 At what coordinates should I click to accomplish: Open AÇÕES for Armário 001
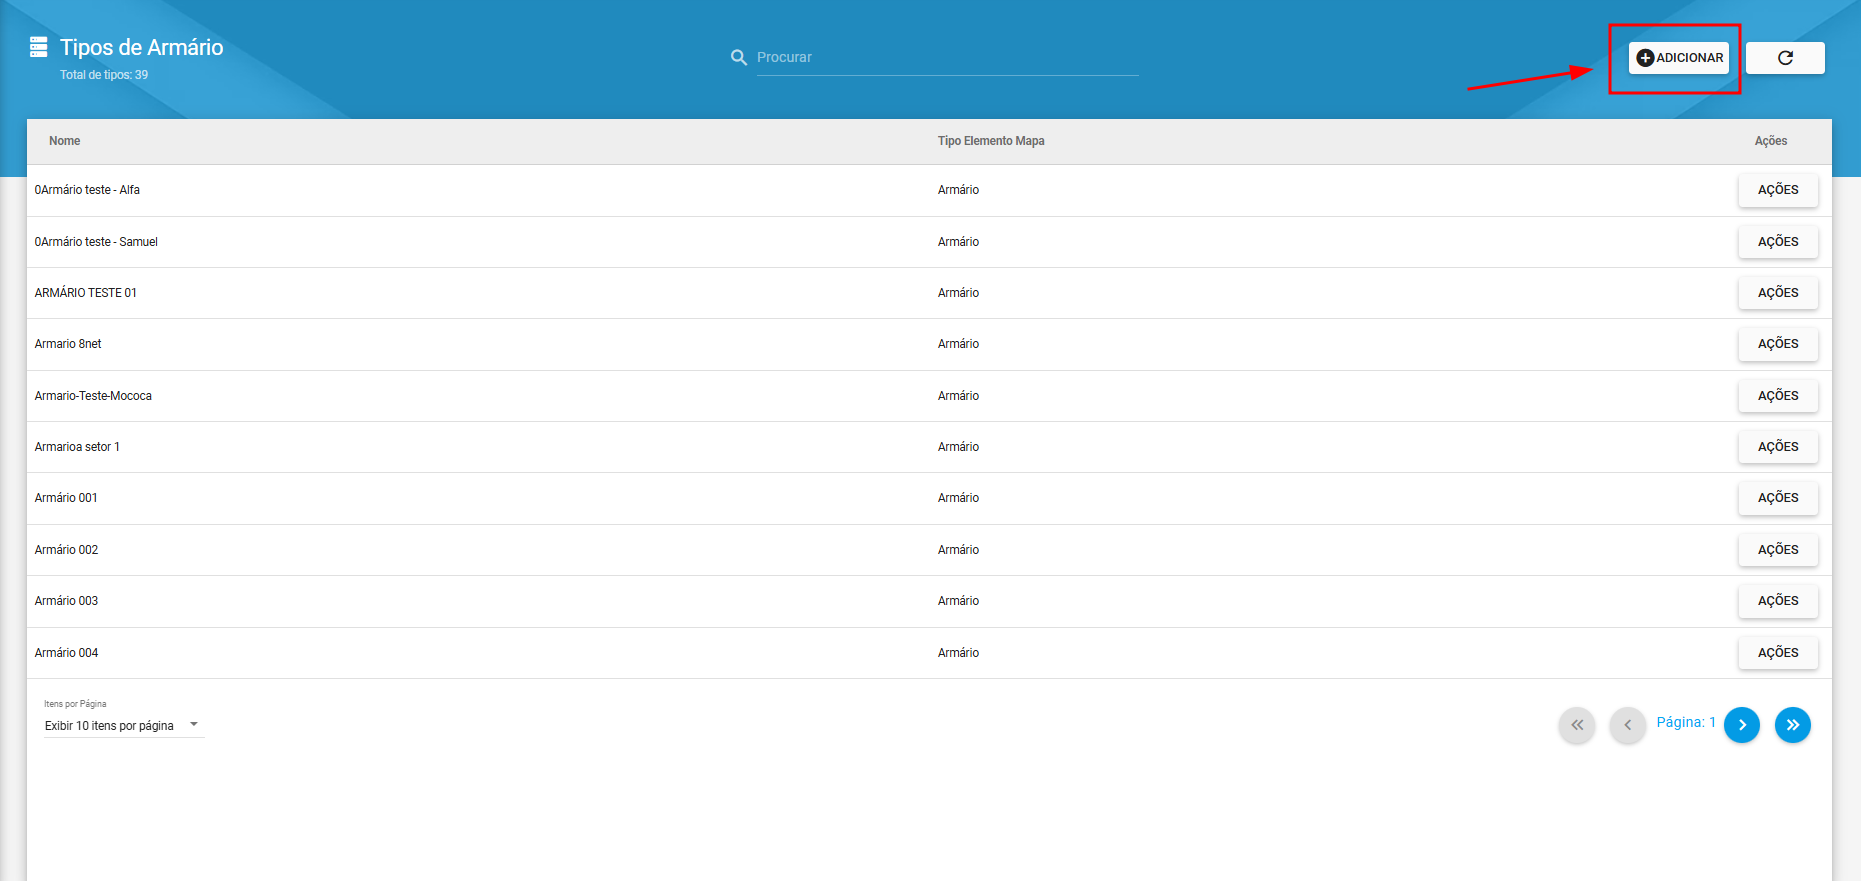(1778, 498)
